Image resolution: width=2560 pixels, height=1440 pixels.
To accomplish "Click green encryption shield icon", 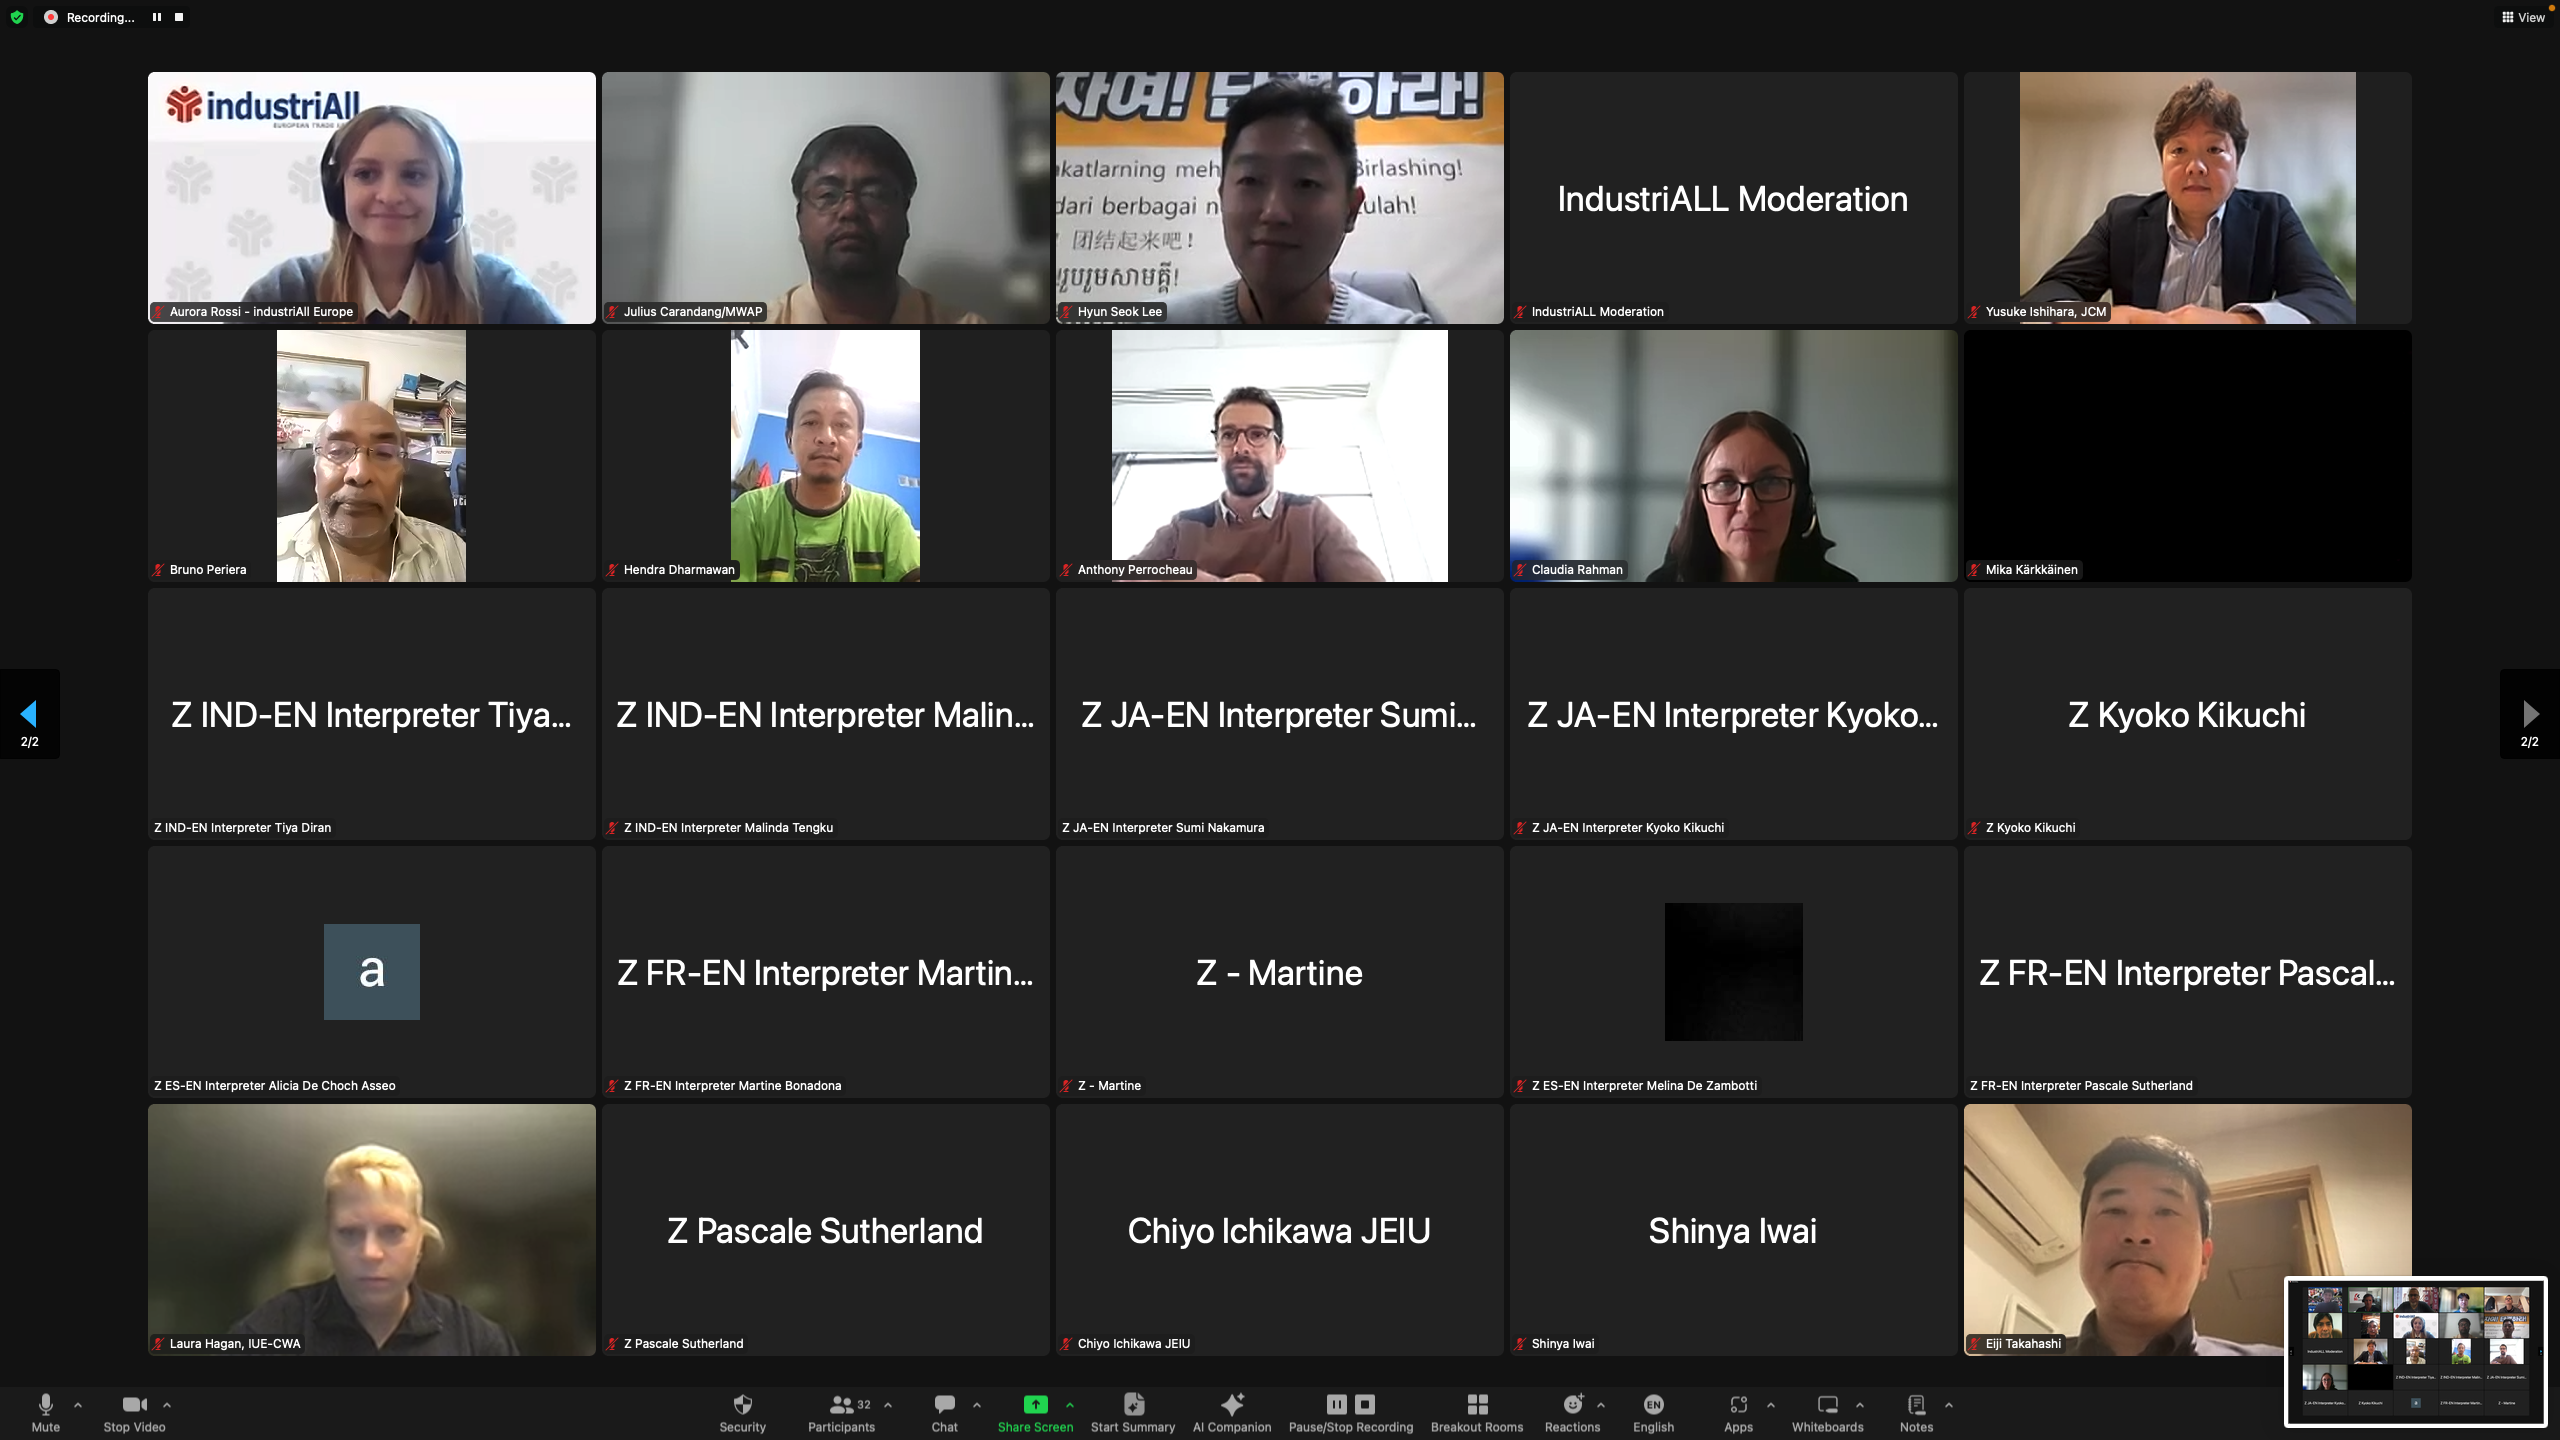I will coord(17,17).
